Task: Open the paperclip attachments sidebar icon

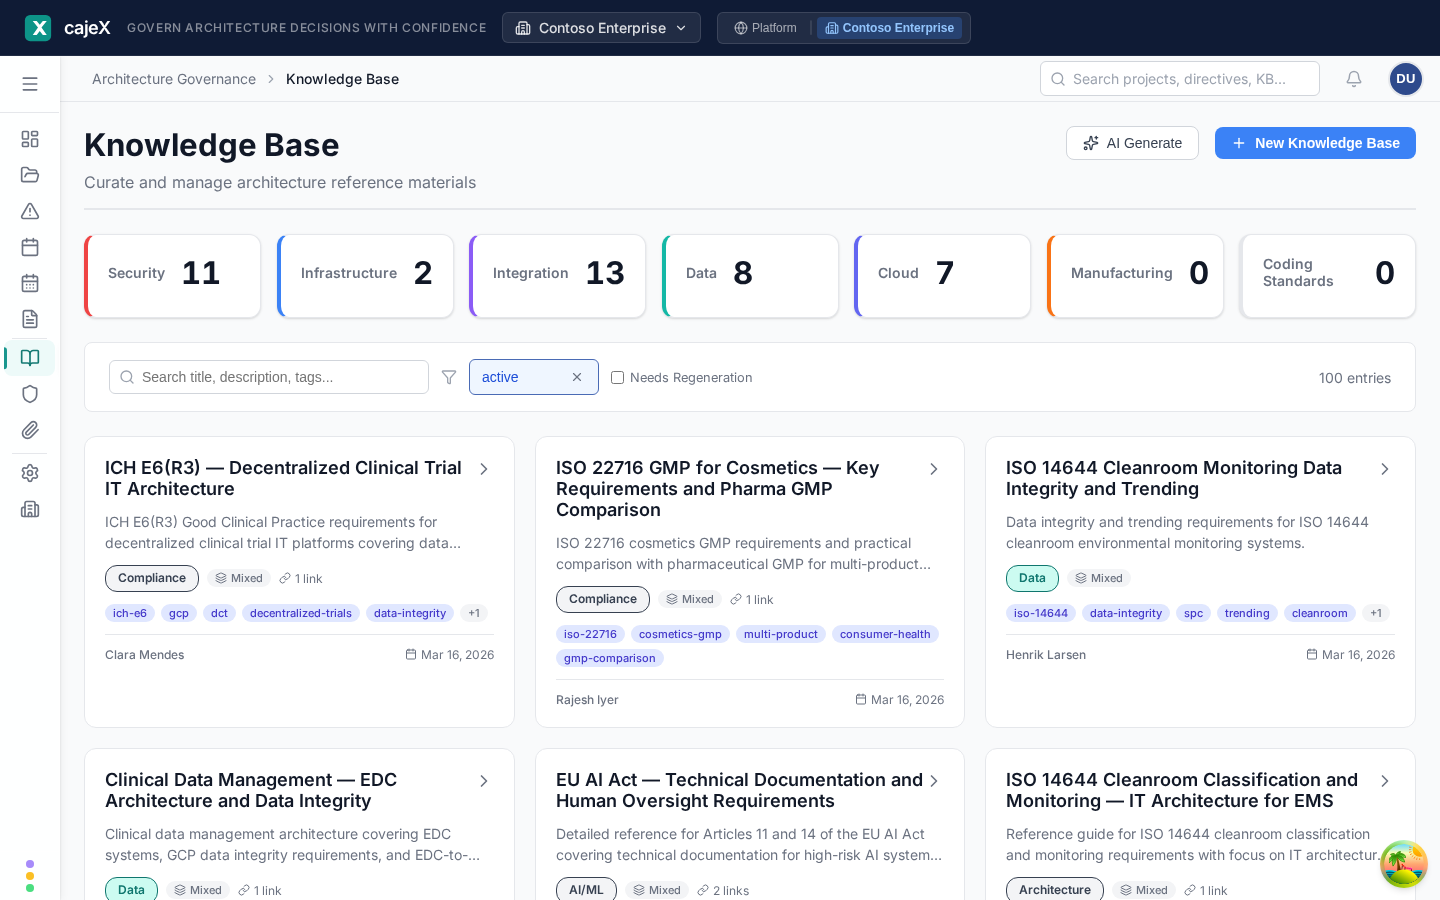Action: point(30,430)
